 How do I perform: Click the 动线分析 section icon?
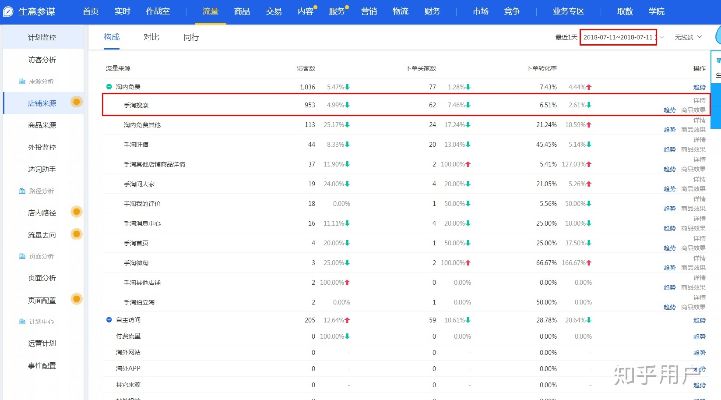[x=22, y=191]
